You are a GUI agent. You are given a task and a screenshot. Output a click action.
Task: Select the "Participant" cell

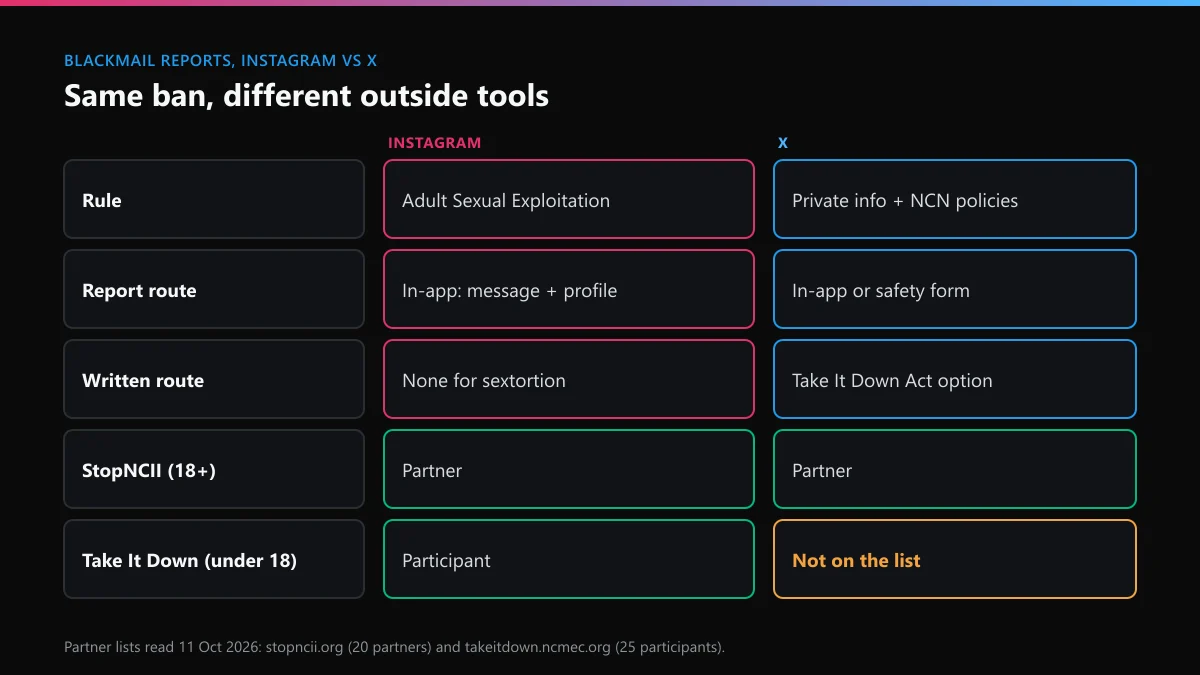pos(569,560)
